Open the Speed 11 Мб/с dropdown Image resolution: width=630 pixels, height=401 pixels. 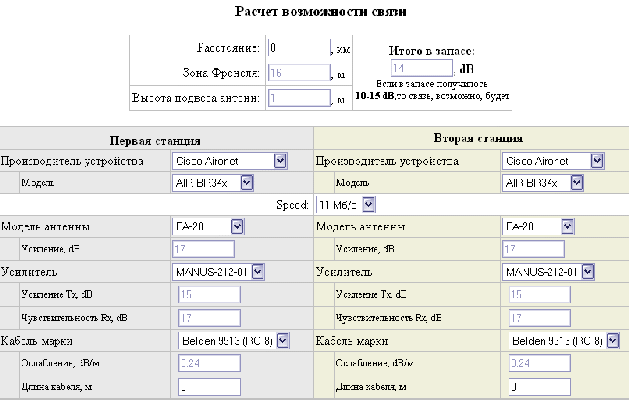coord(346,205)
